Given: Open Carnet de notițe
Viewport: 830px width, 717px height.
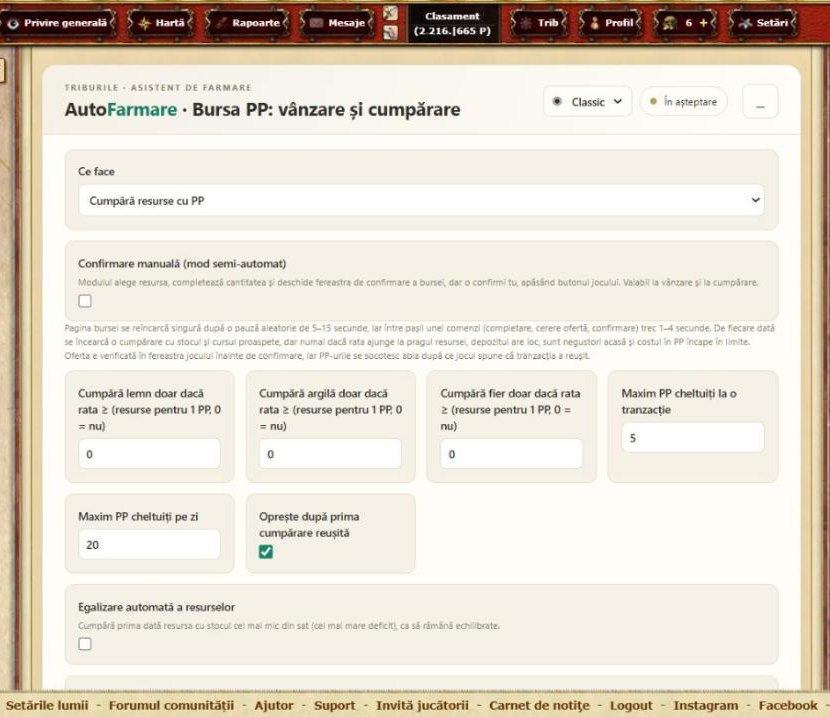Looking at the screenshot, I should (x=539, y=705).
